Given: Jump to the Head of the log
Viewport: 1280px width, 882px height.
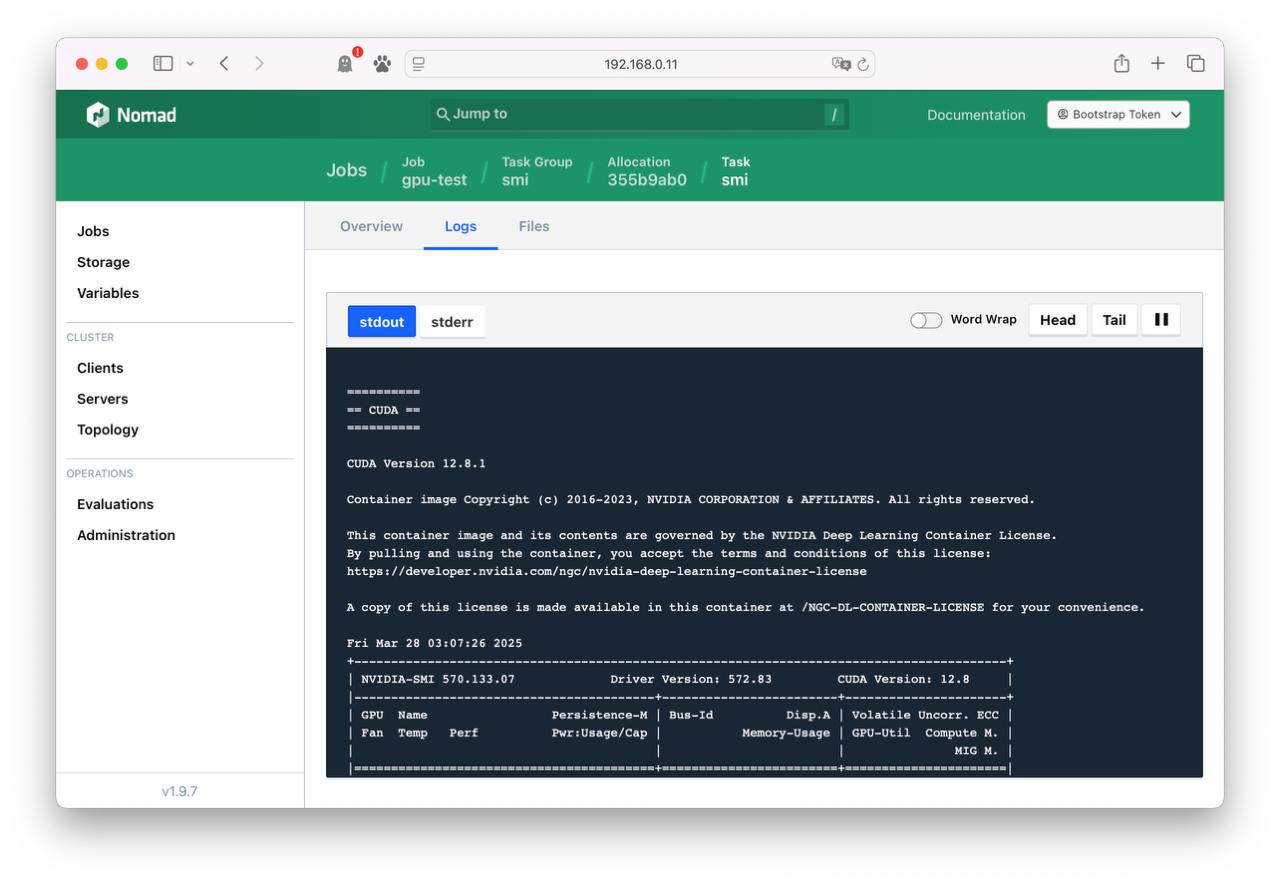Looking at the screenshot, I should 1058,320.
